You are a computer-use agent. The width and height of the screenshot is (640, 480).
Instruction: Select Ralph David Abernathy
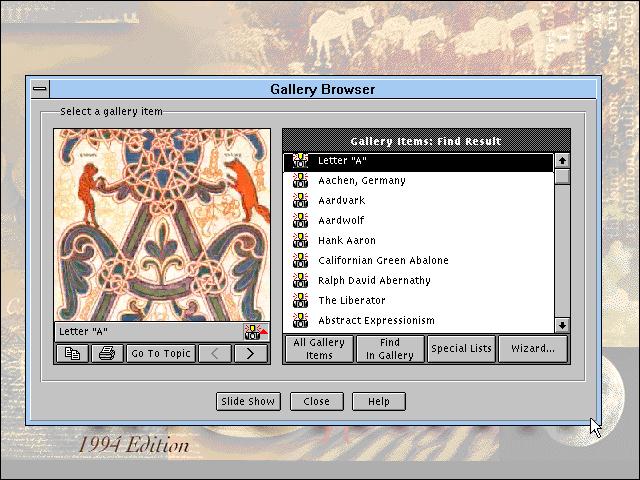(418, 280)
